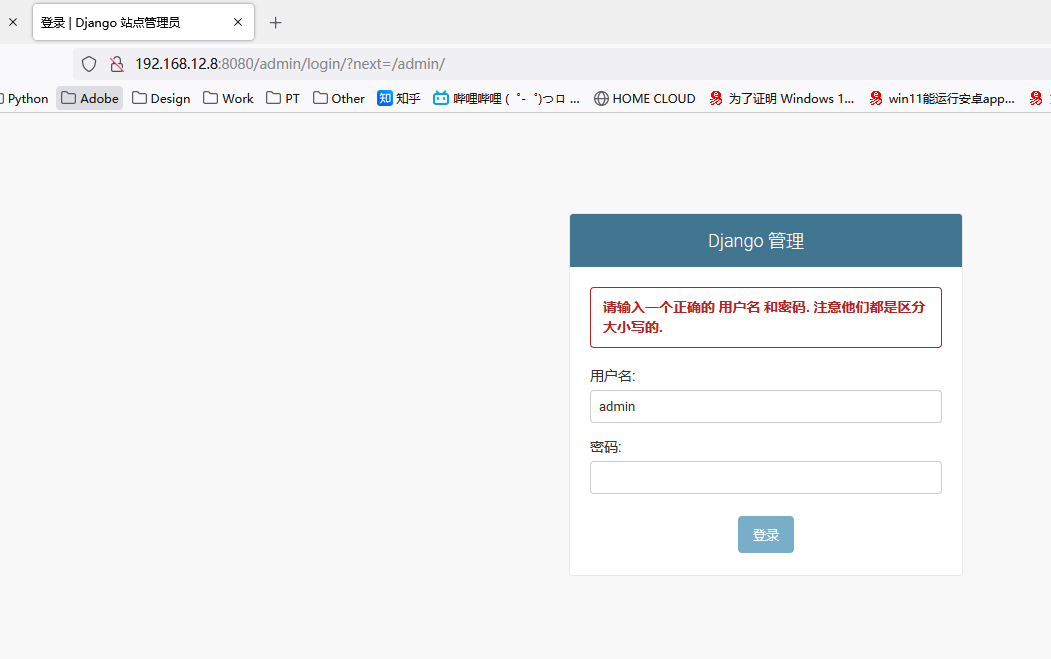The width and height of the screenshot is (1051, 659).
Task: Close the Django login tab
Action: pos(238,22)
